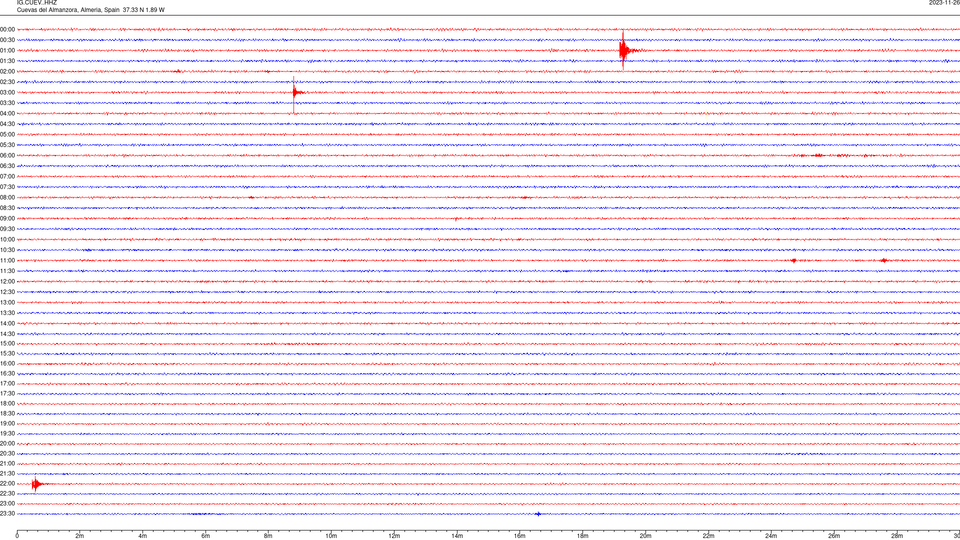Select the 09:00 time label

click(x=7, y=219)
